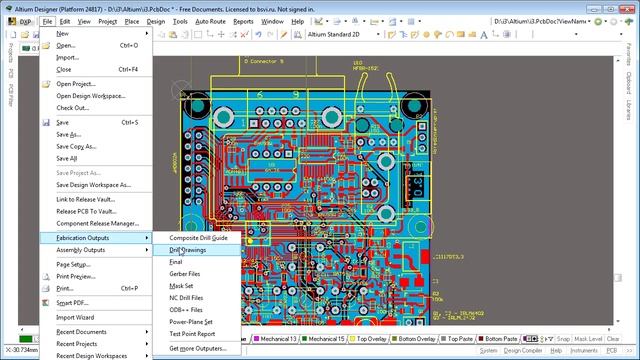Choose Composite Drill Guide output
The width and height of the screenshot is (640, 360).
[x=197, y=238]
